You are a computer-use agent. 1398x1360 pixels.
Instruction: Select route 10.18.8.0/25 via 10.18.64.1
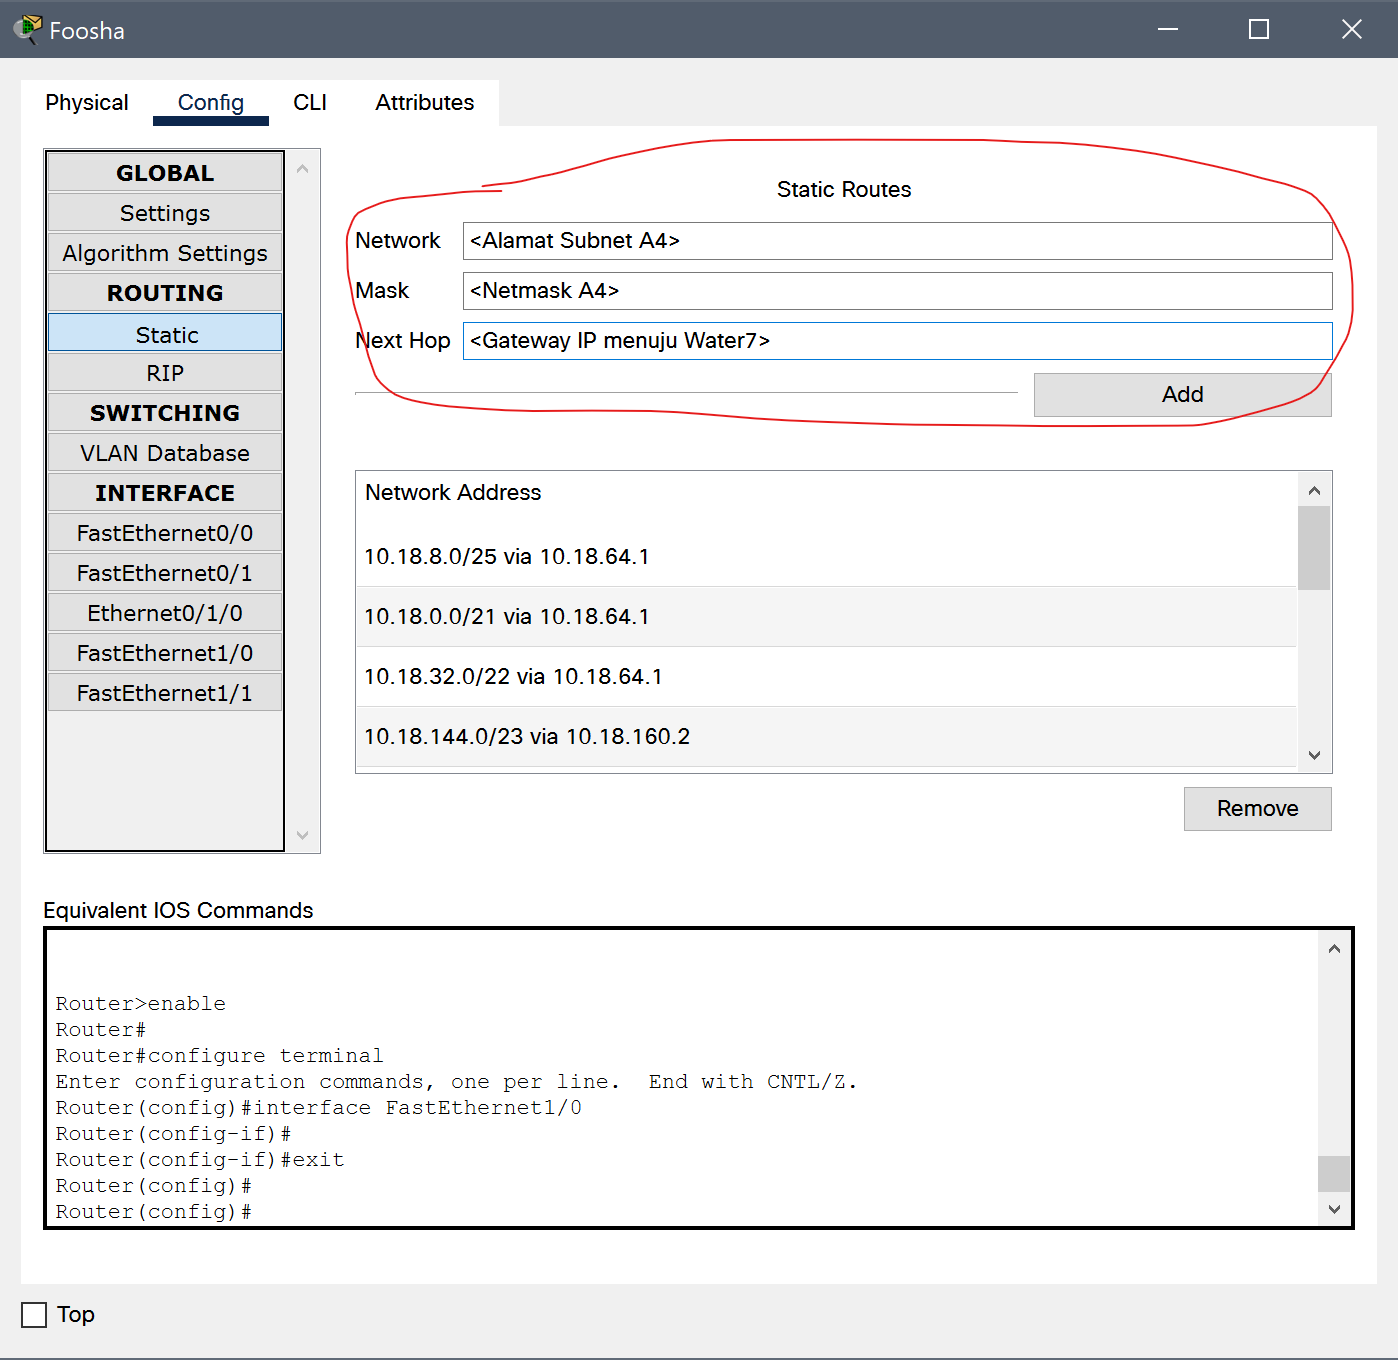[x=826, y=557]
